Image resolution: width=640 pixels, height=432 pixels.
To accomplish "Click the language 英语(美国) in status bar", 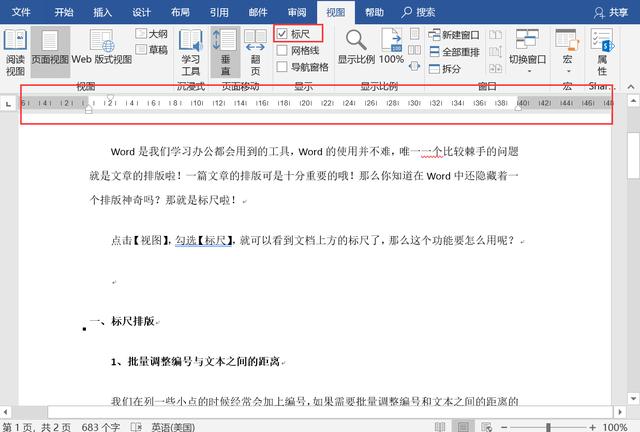I will pyautogui.click(x=173, y=427).
